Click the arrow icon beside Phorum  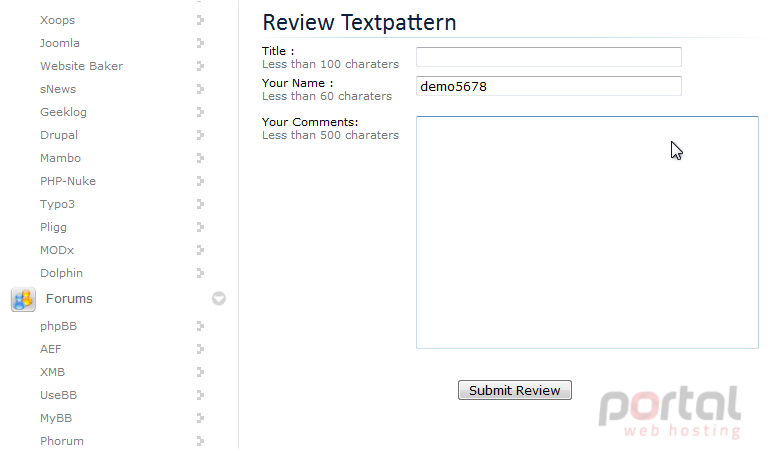pyautogui.click(x=200, y=441)
